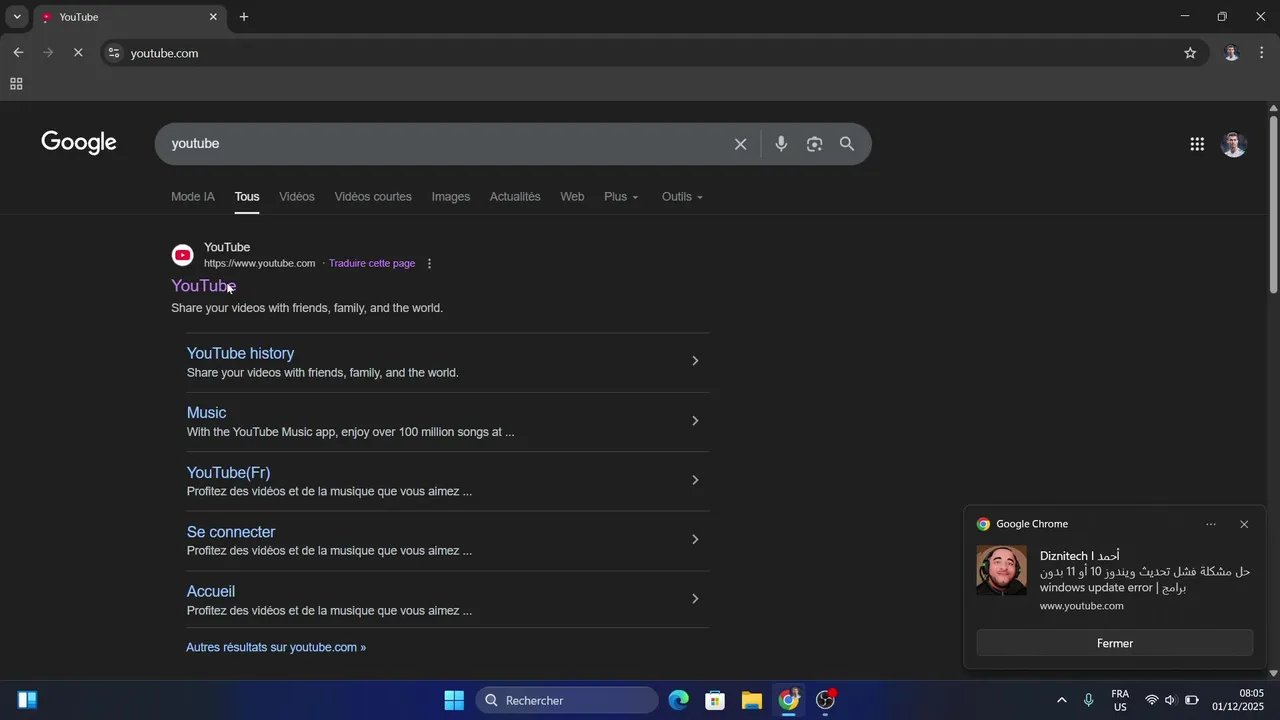Expand the Music row chevron

point(695,421)
